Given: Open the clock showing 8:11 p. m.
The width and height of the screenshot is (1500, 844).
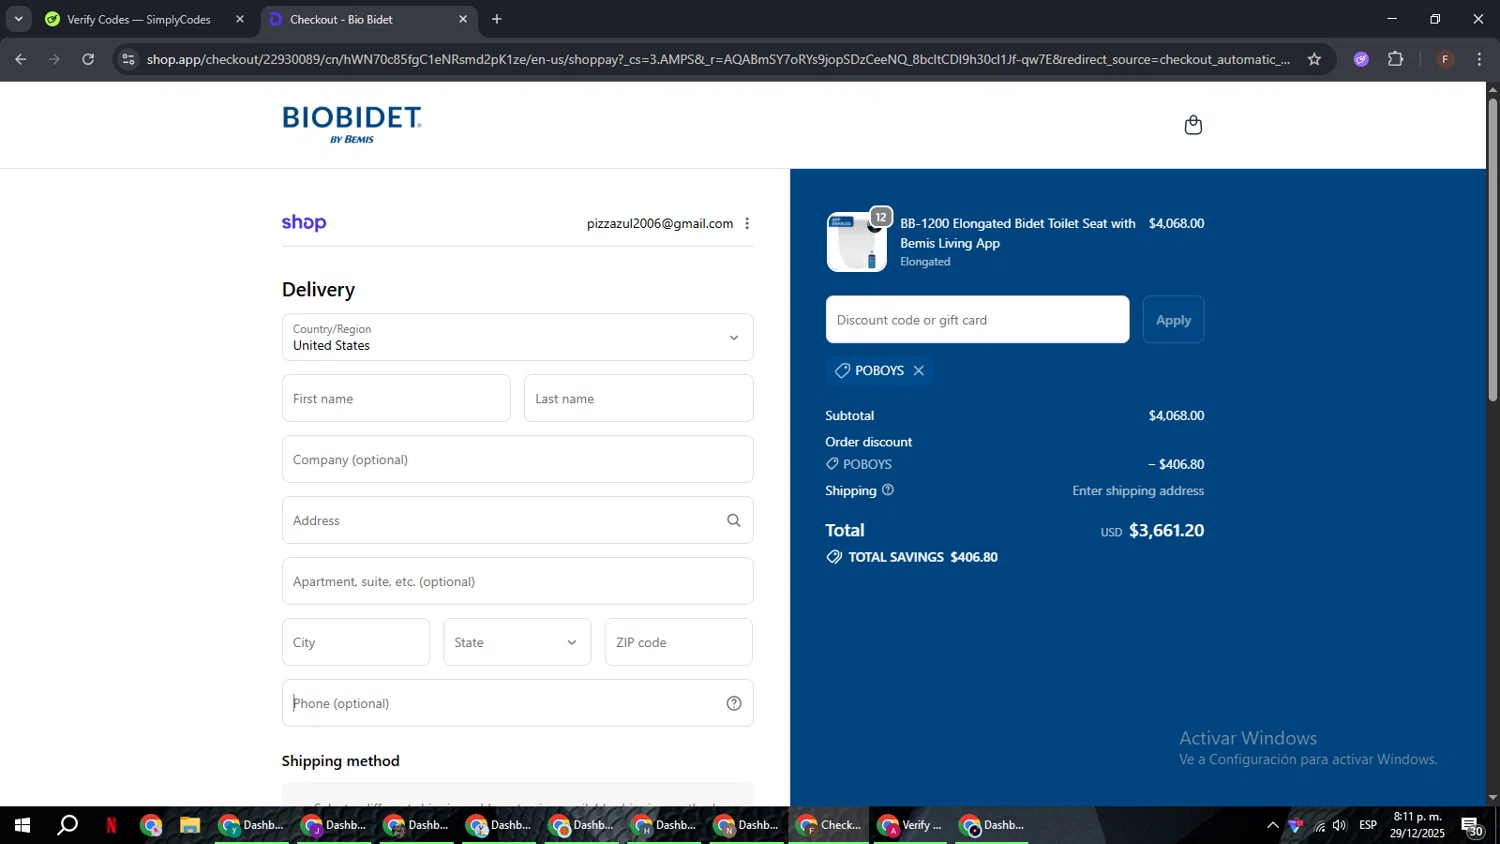Looking at the screenshot, I should pyautogui.click(x=1417, y=825).
